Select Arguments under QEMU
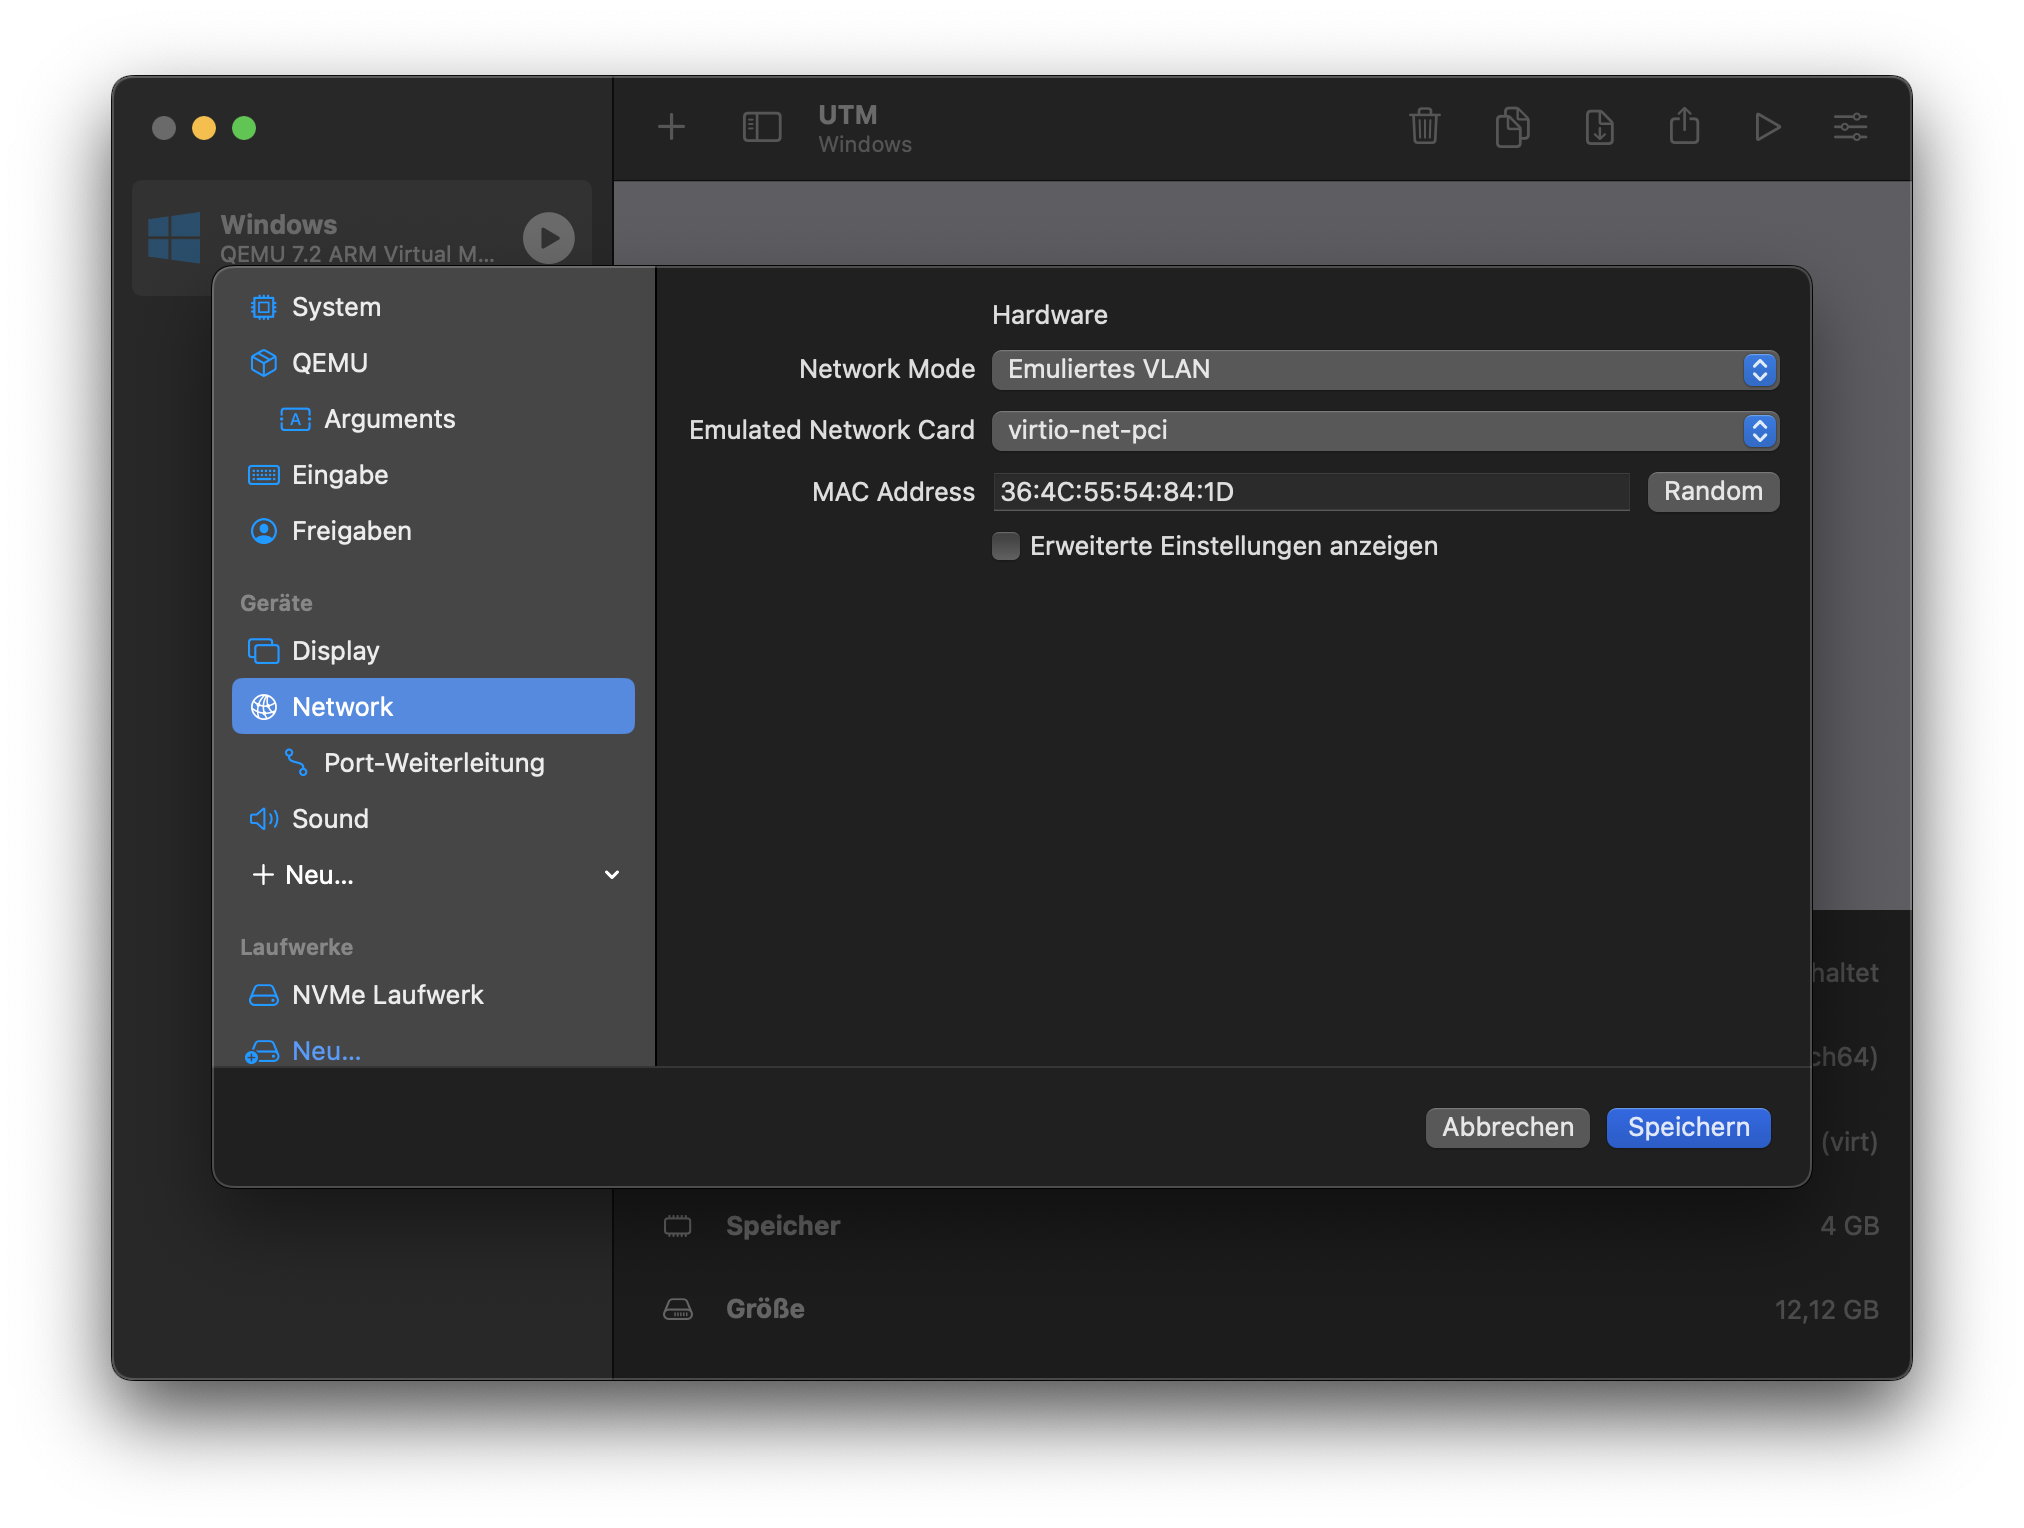 (x=433, y=419)
